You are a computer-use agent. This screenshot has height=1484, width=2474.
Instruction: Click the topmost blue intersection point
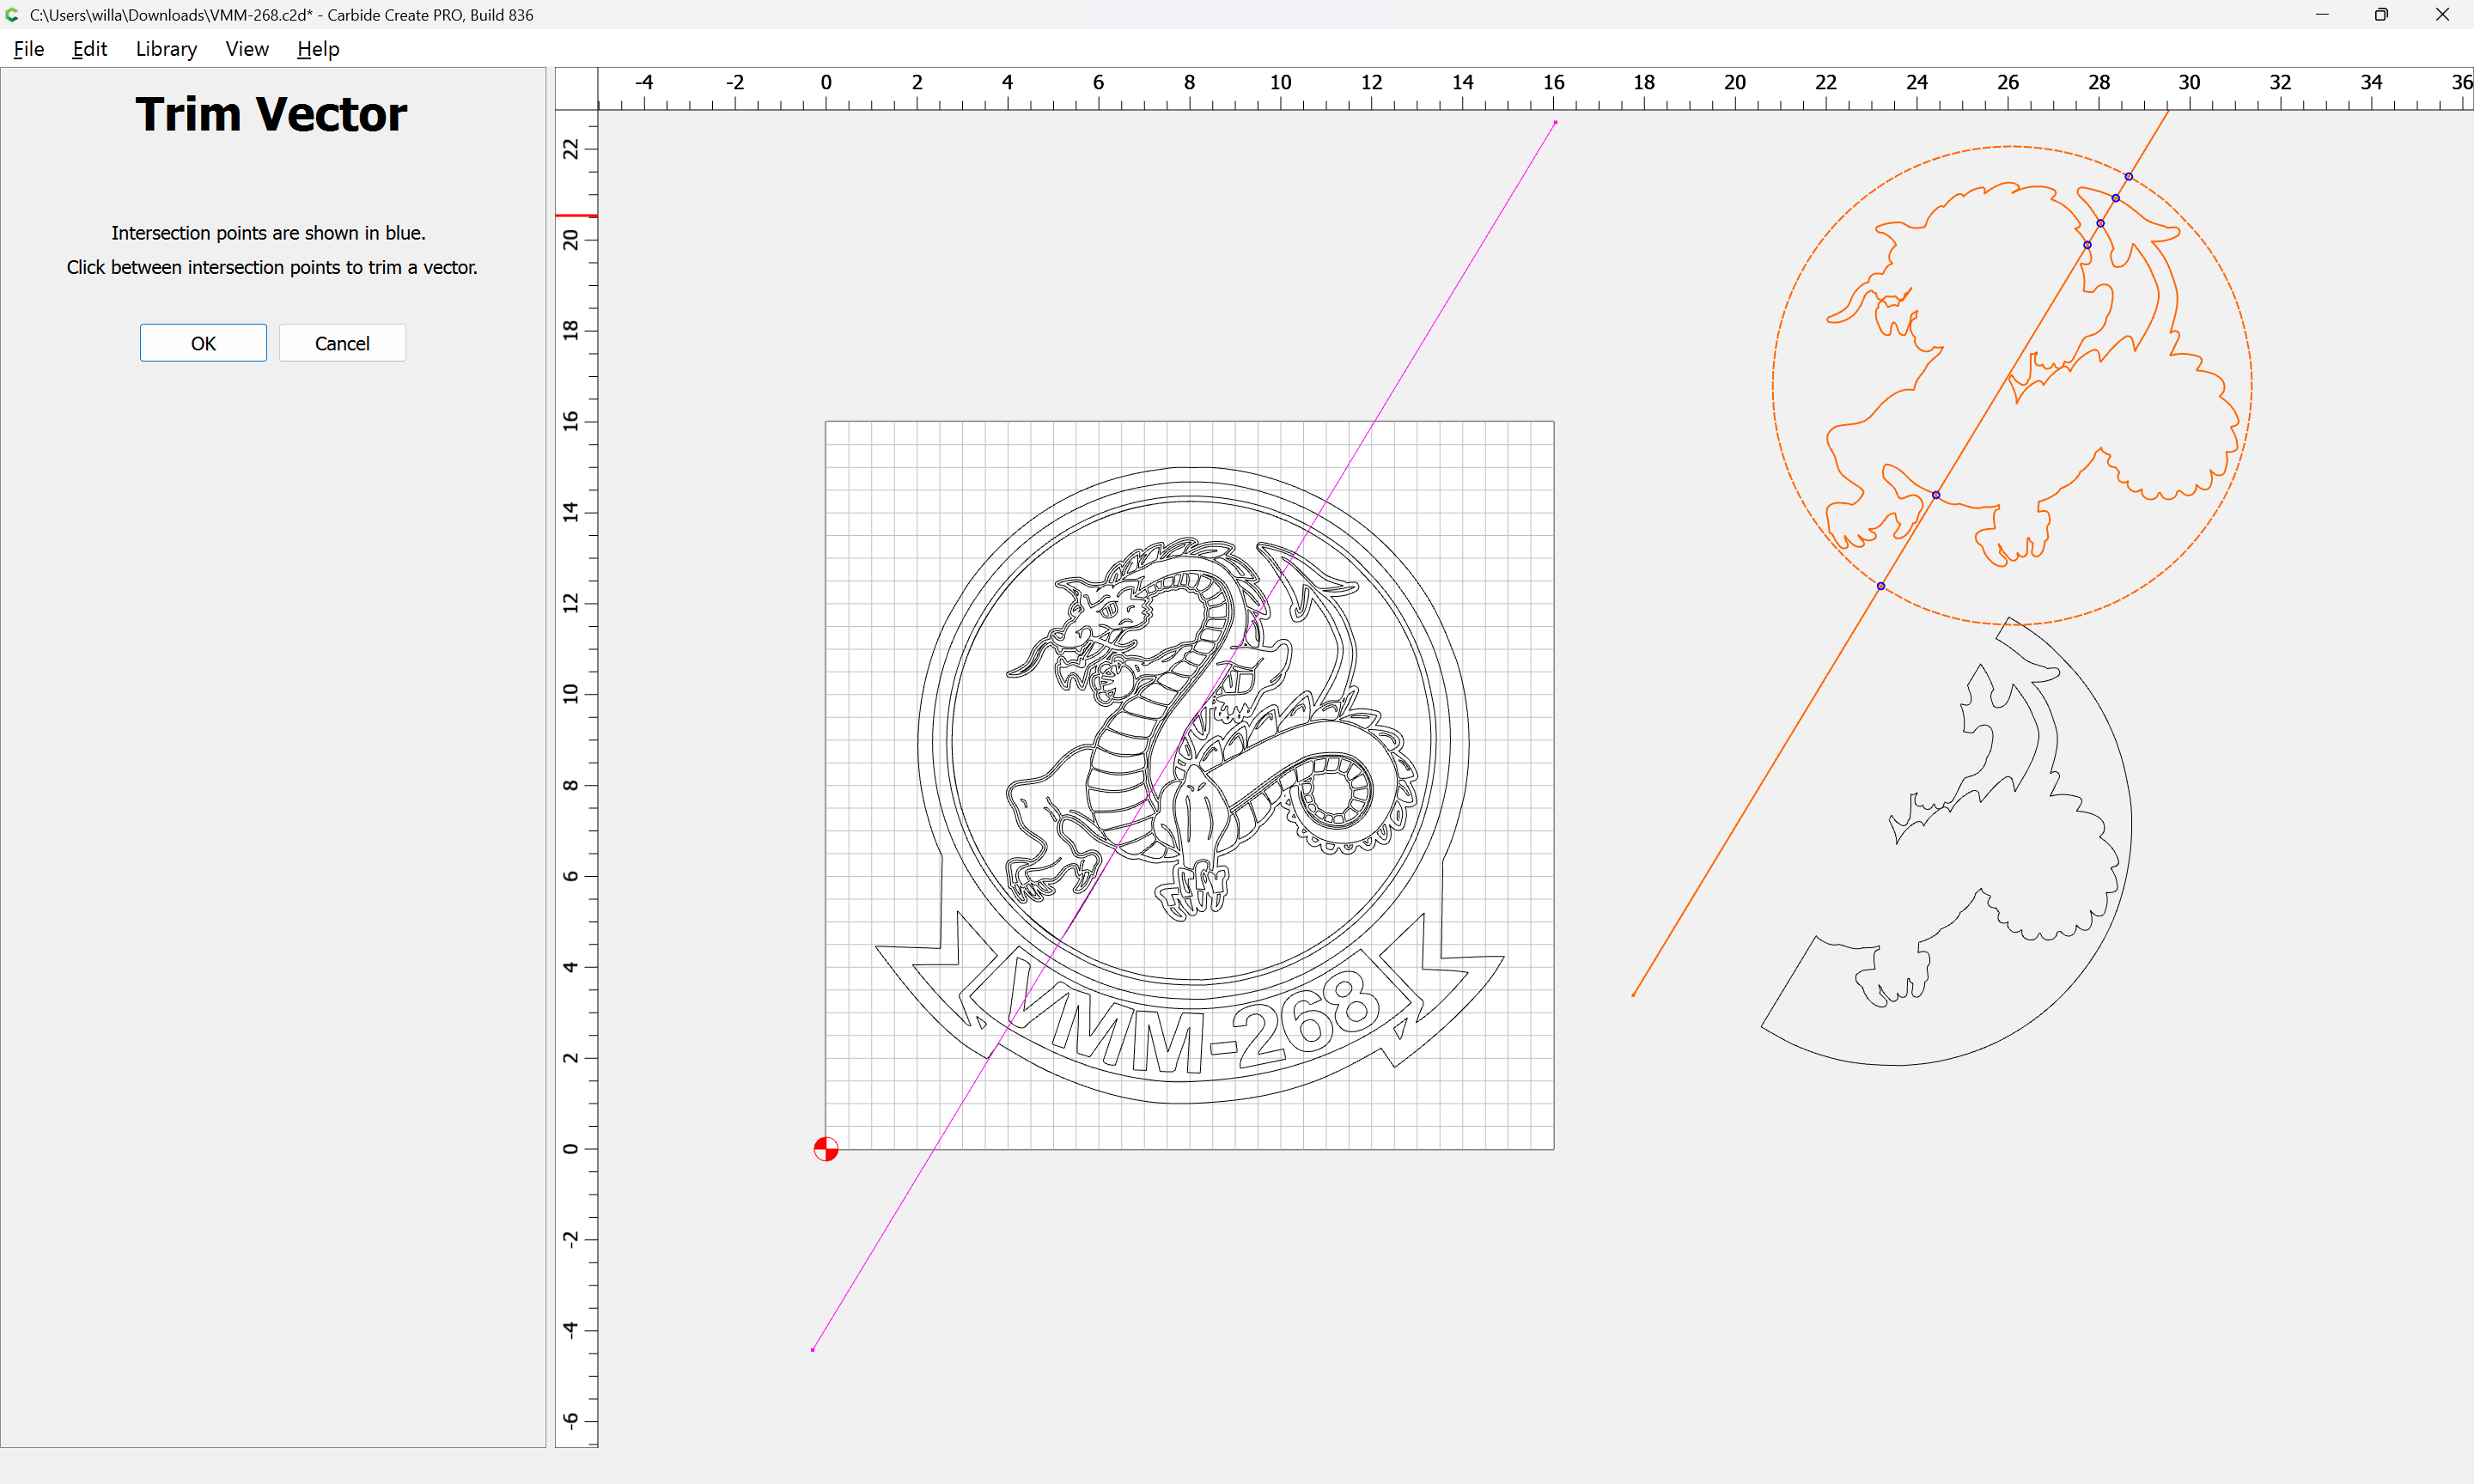(x=2129, y=177)
